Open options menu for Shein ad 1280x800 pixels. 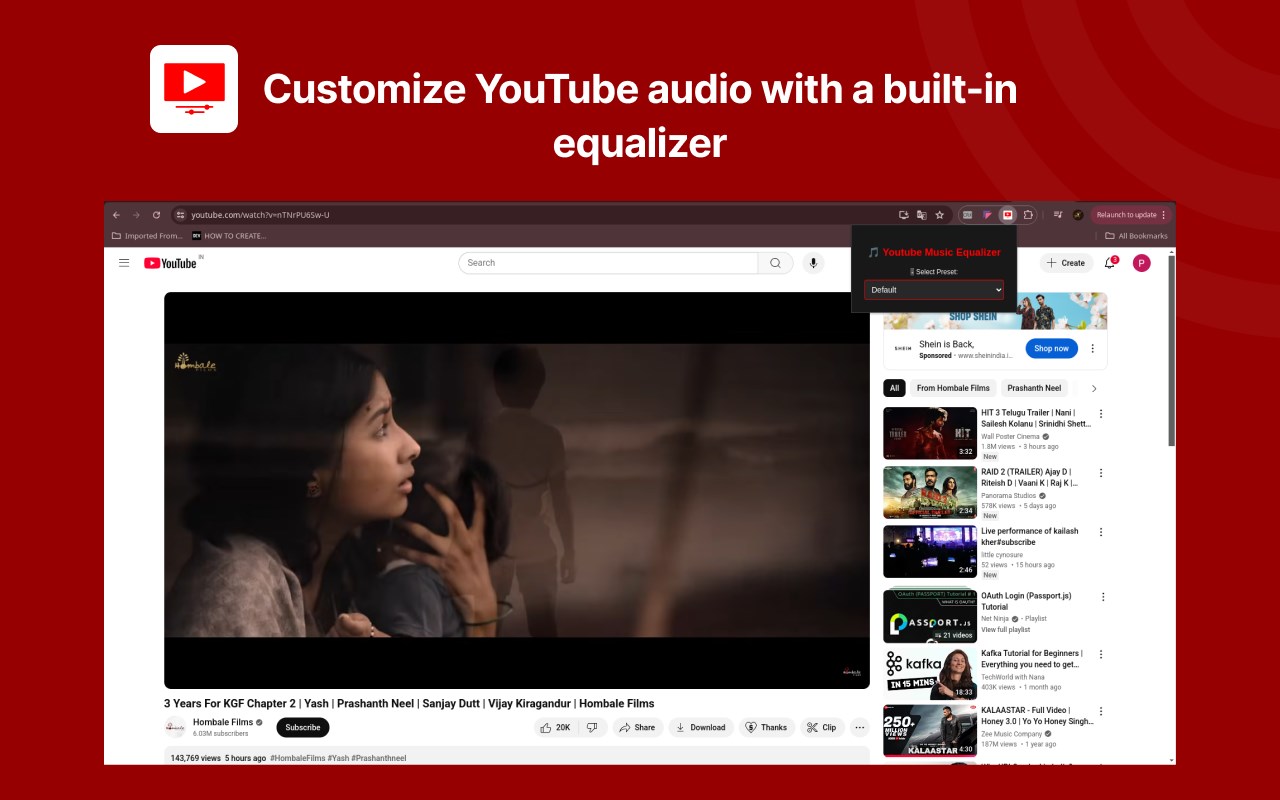1092,349
